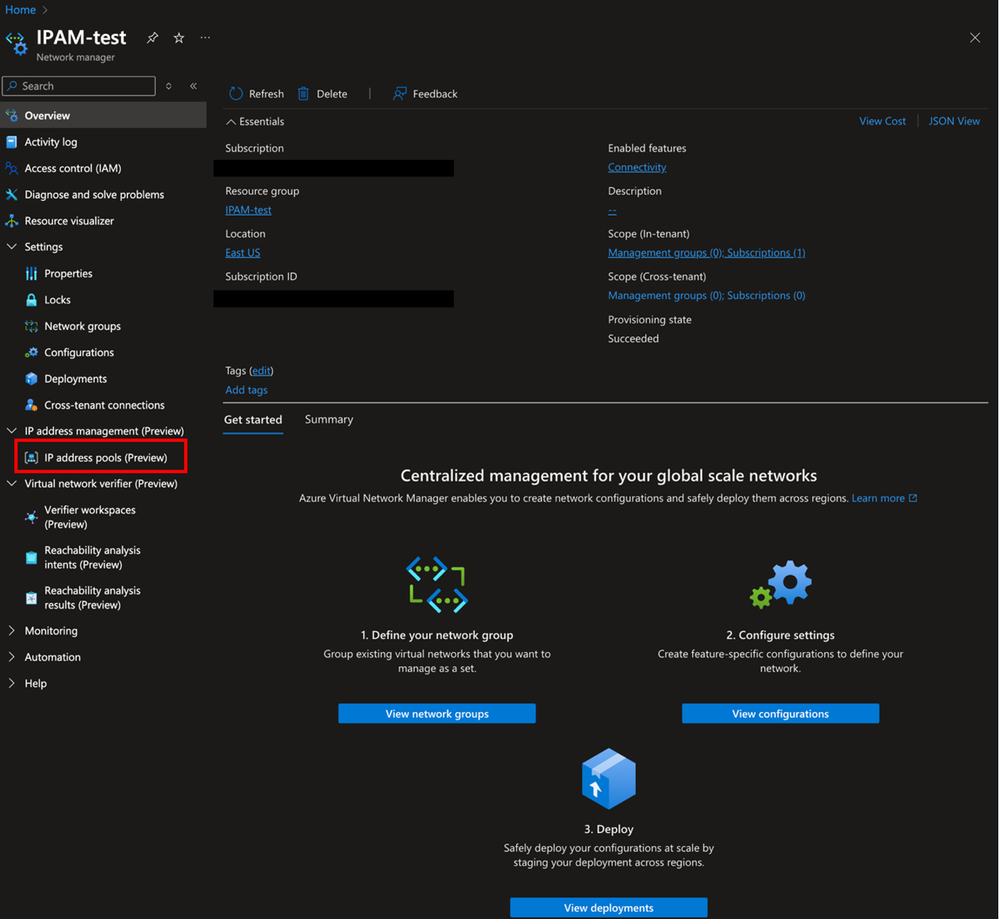Screen dimensions: 999x919
Task: Collapse the Essentials panel
Action: tap(231, 122)
